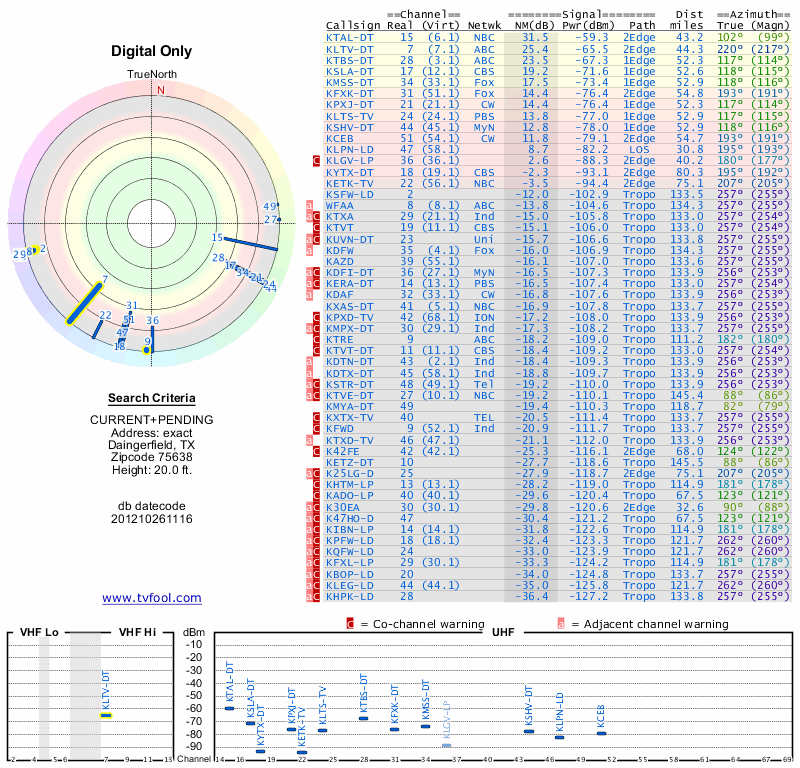This screenshot has height=768, width=800.
Task: Click the Zipcode 75638 text
Action: (152, 457)
